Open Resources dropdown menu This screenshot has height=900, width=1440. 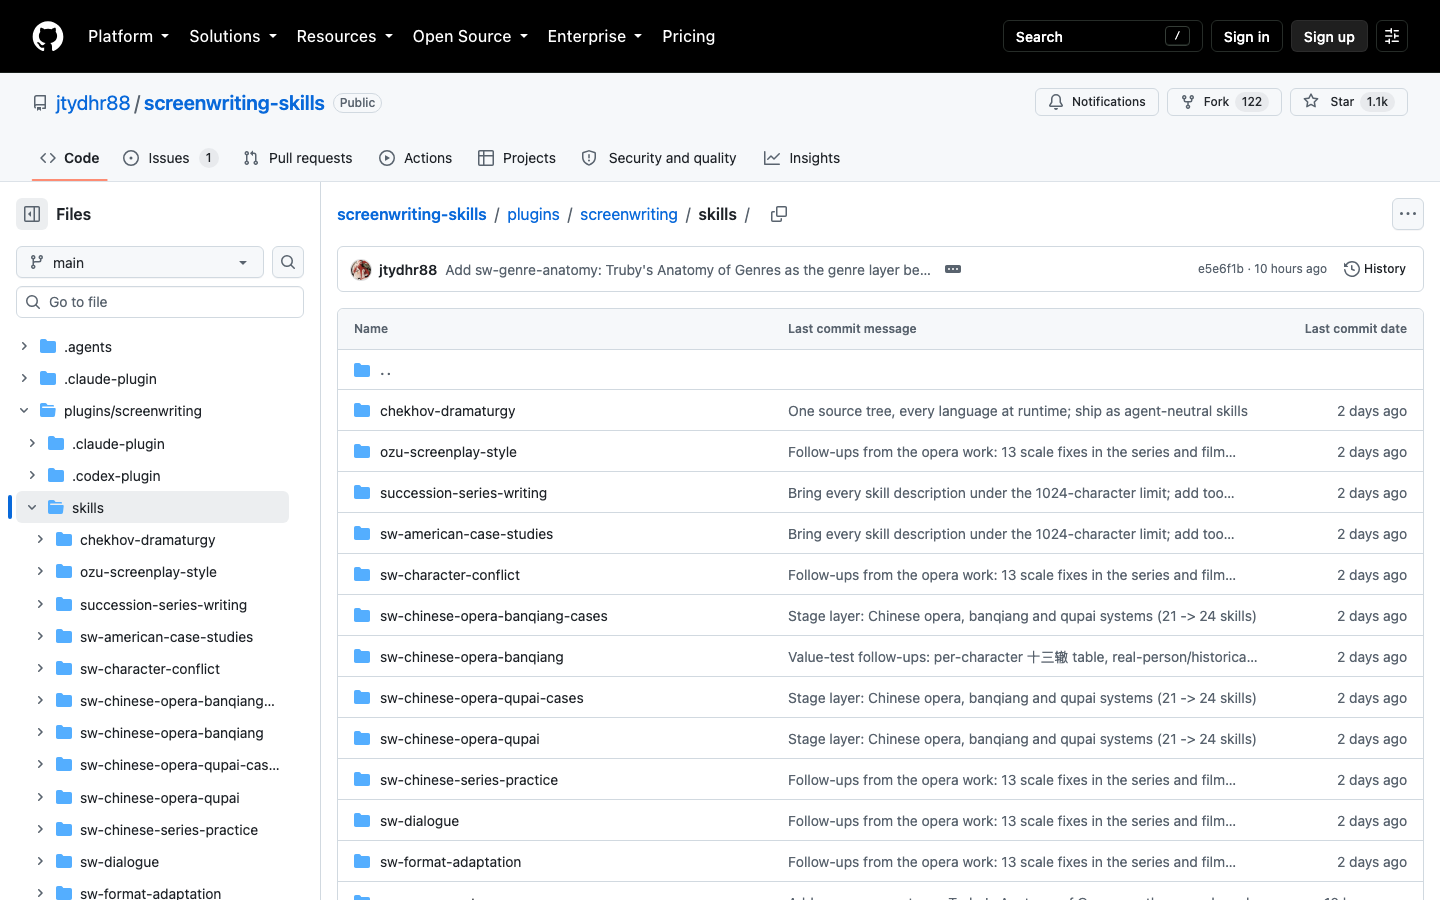(345, 36)
